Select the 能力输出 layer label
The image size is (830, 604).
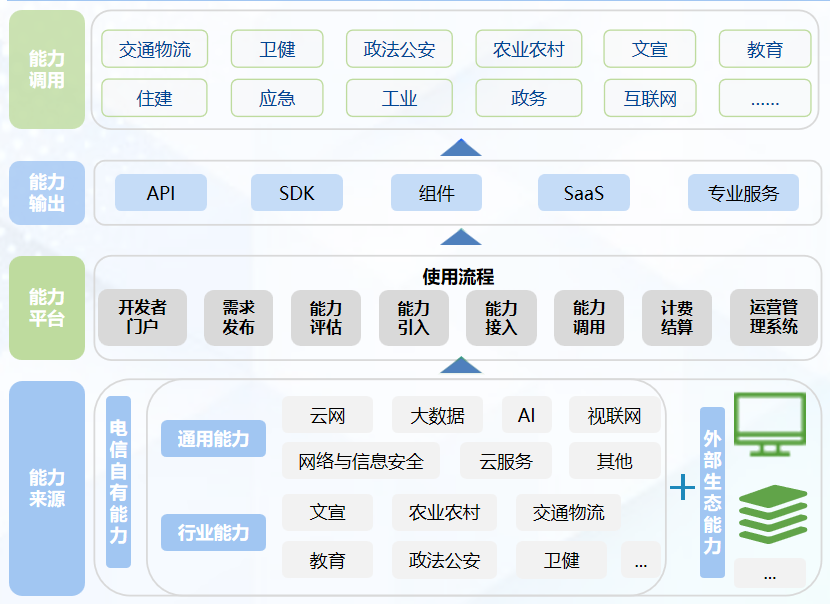coord(47,193)
